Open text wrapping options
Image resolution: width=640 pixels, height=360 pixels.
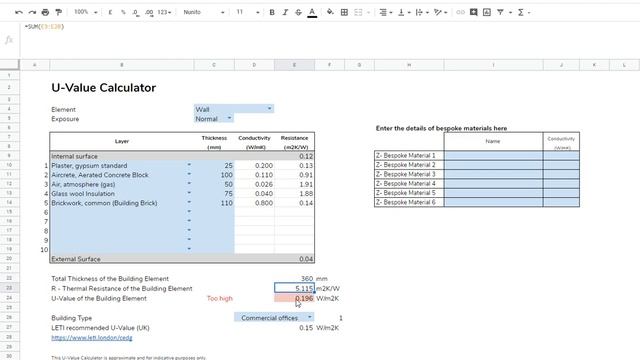(422, 12)
